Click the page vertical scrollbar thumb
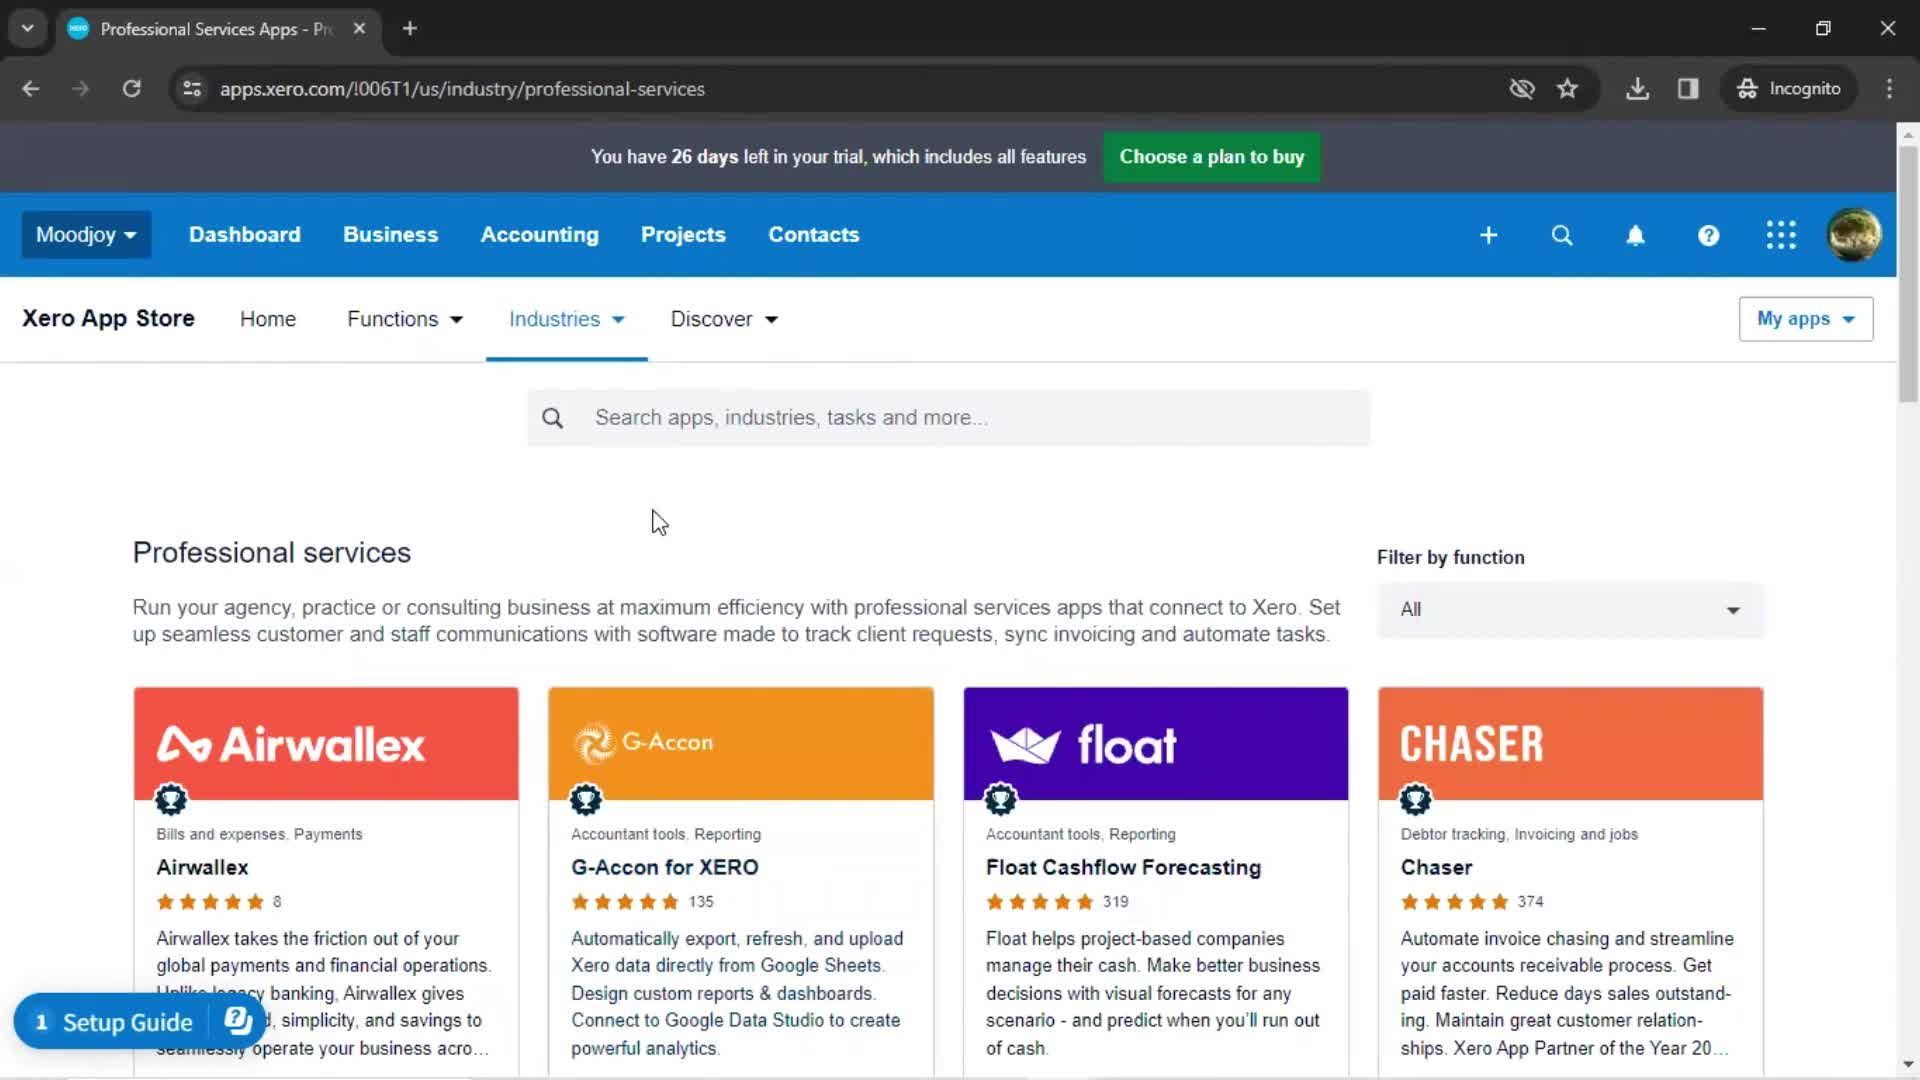1920x1080 pixels. click(1907, 272)
